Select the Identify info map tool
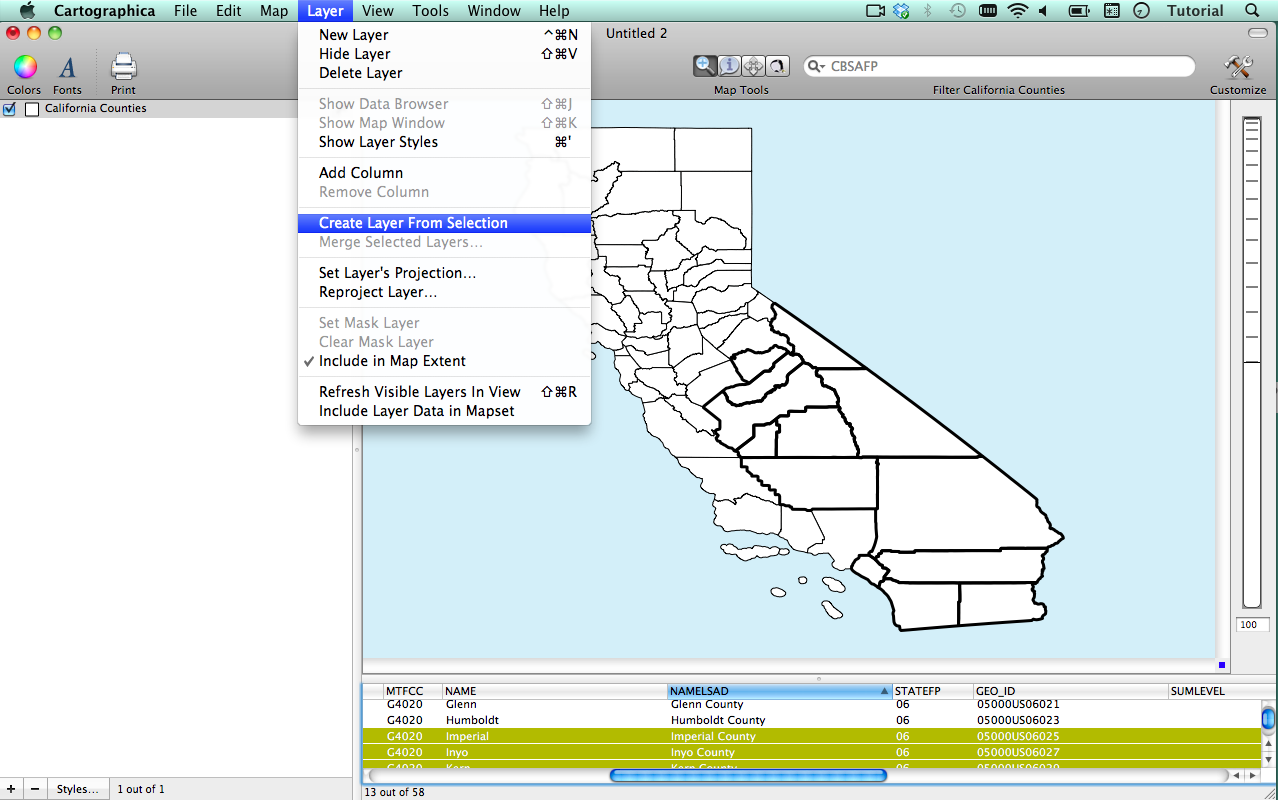The image size is (1278, 800). click(x=730, y=66)
